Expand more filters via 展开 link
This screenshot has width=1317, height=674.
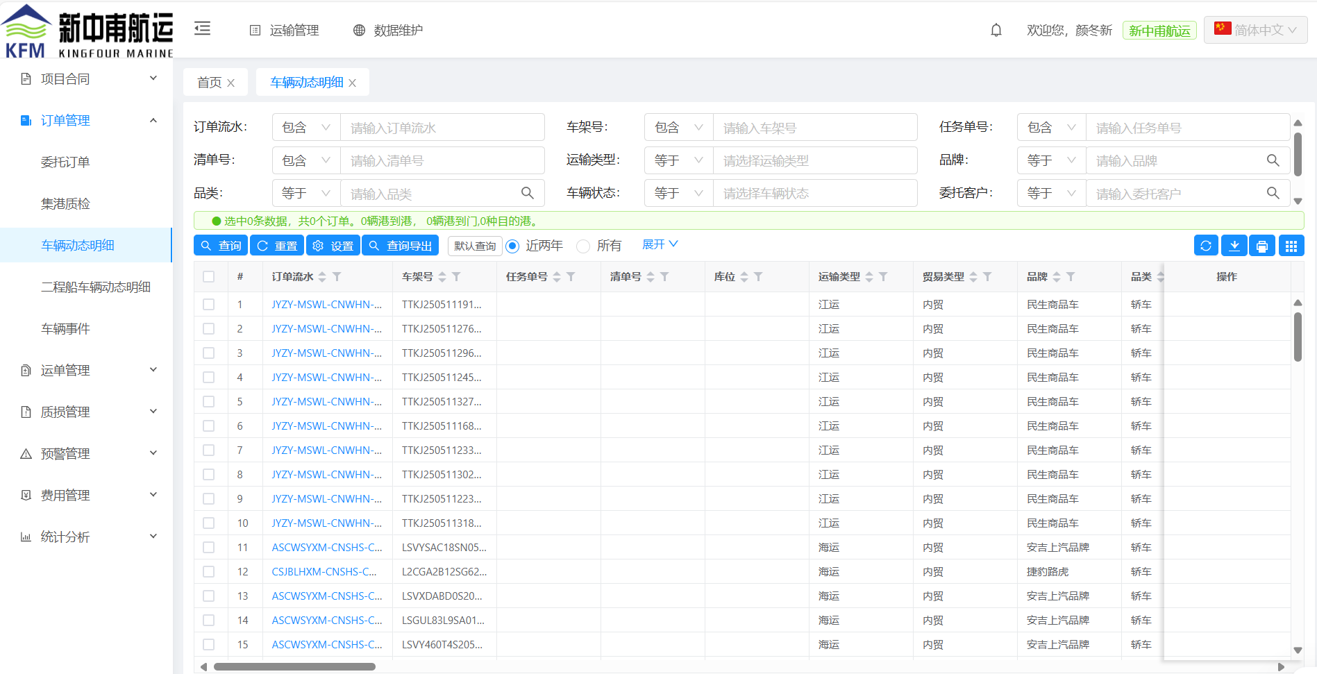(x=660, y=245)
